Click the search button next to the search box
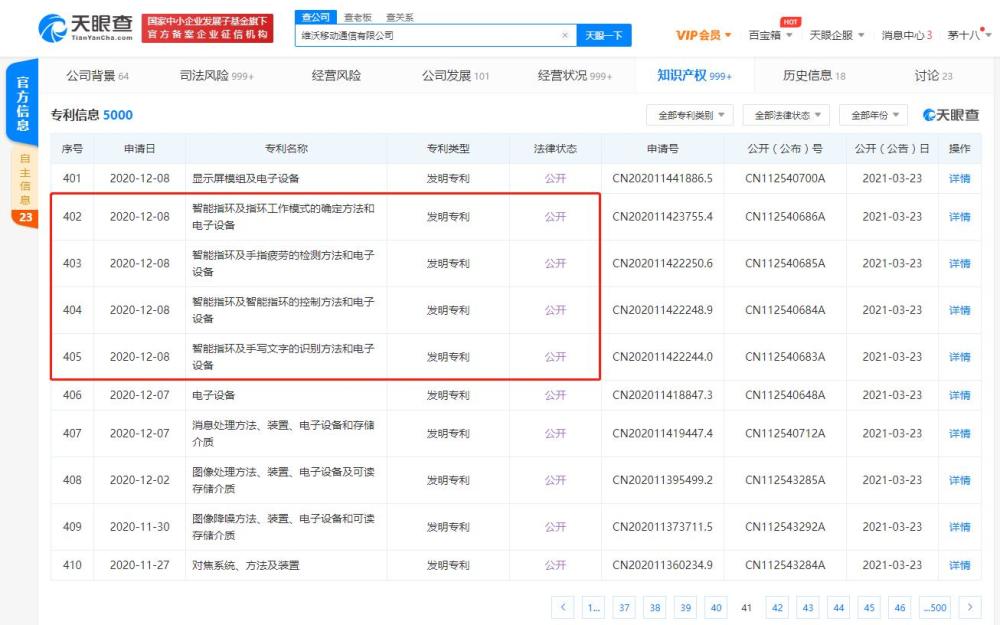This screenshot has height=625, width=1000. coord(604,36)
